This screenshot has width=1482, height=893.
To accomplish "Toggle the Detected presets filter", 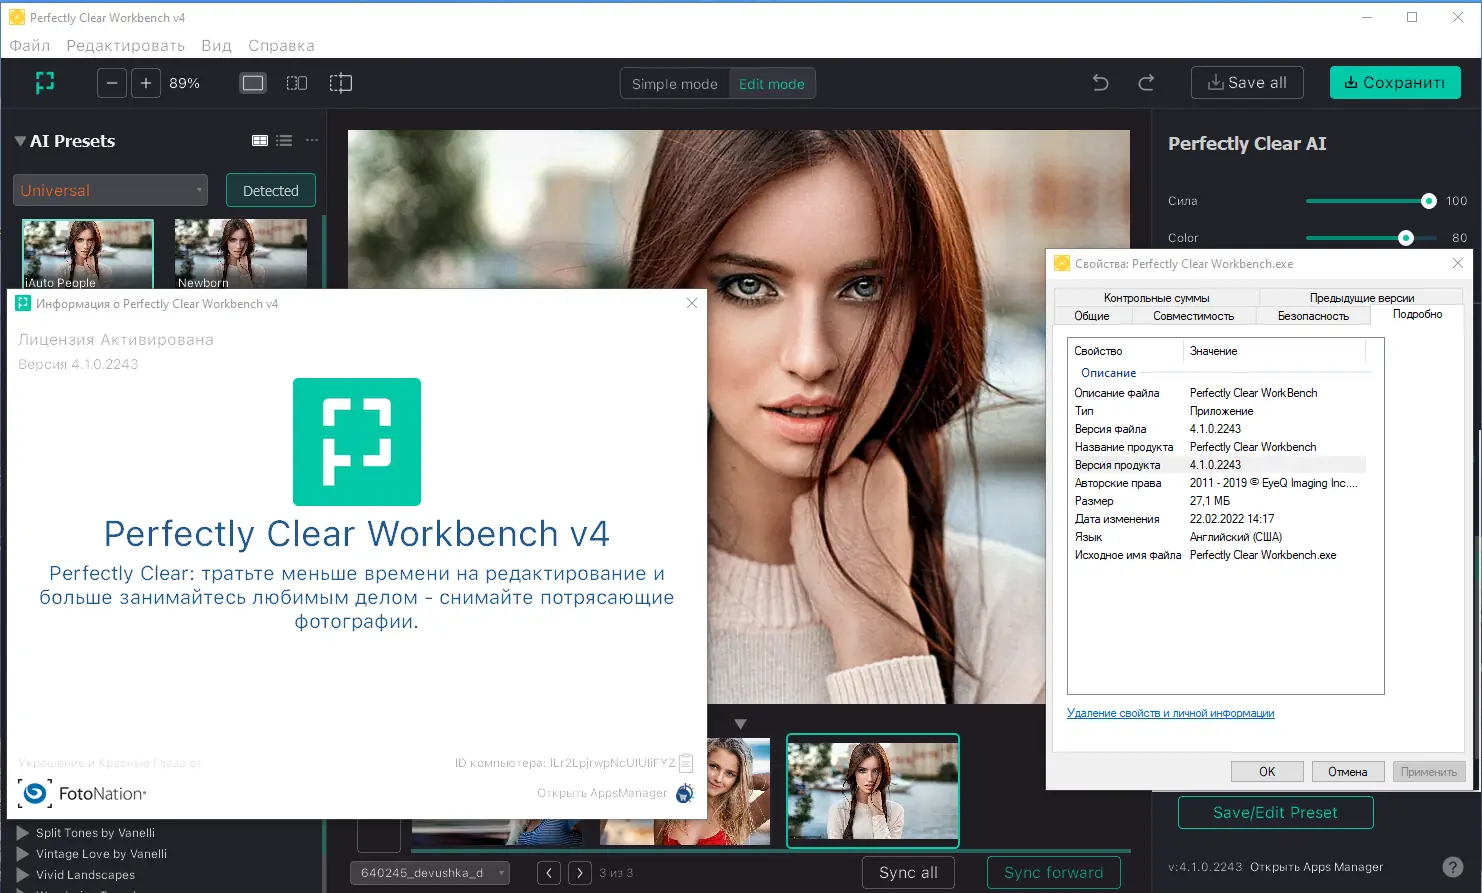I will (x=270, y=190).
